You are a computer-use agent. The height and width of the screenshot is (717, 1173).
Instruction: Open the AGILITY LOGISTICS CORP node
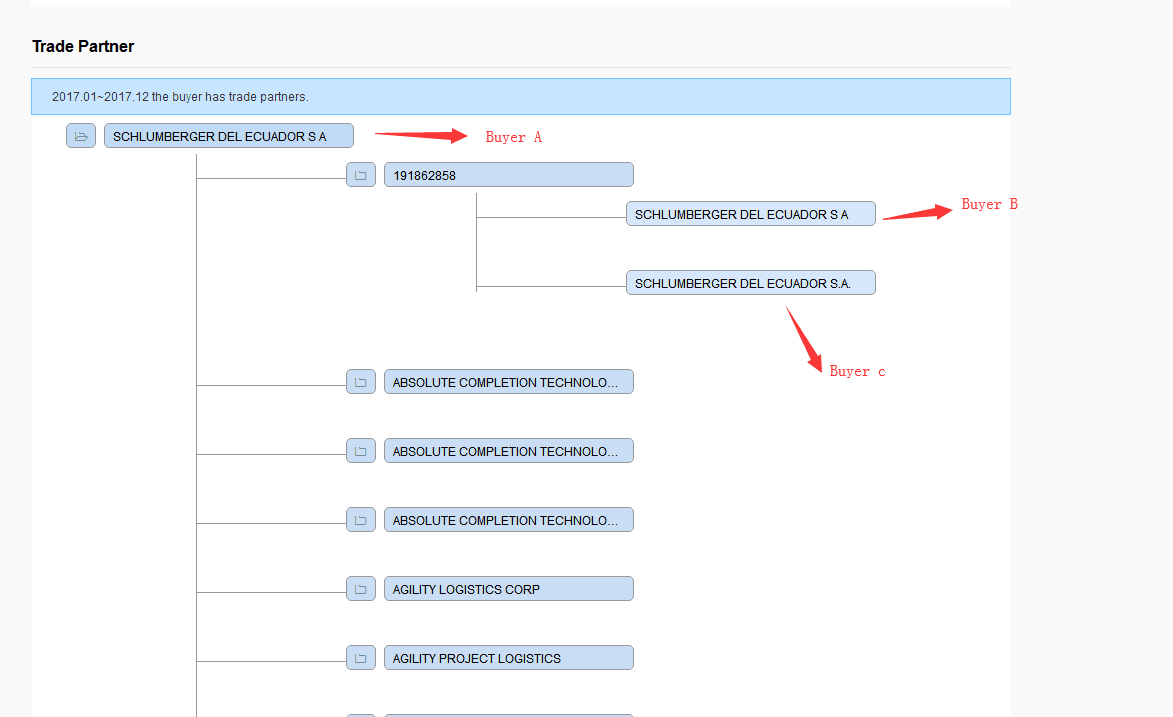508,589
